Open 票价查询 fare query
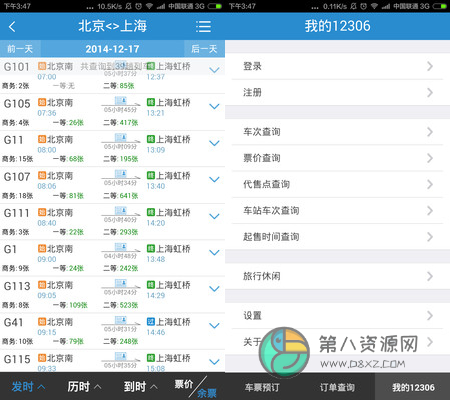This screenshot has width=450, height=400. pyautogui.click(x=337, y=158)
